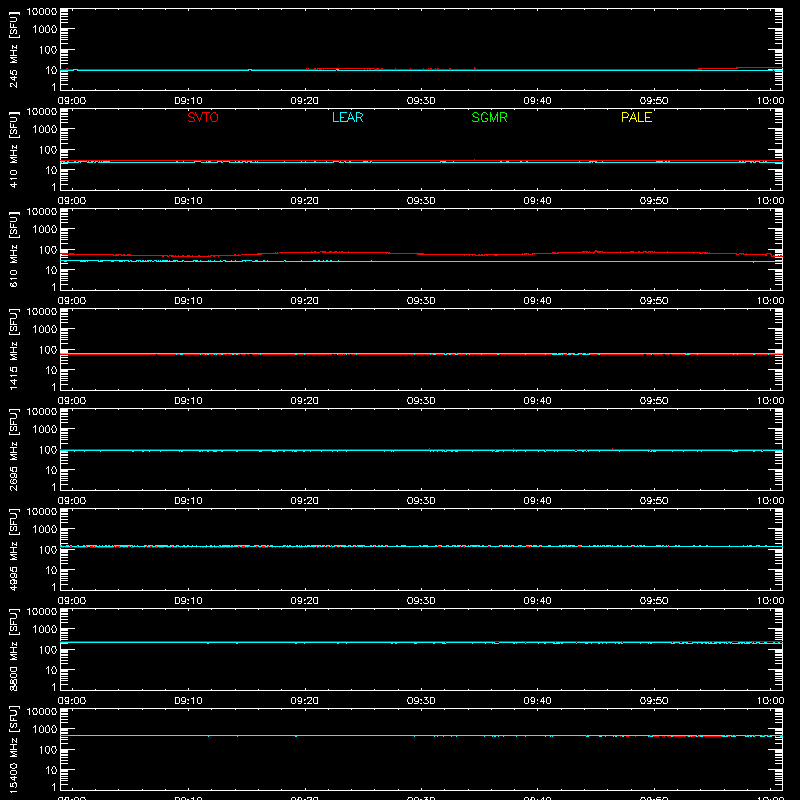Click the red SVTO legend label
The width and height of the screenshot is (800, 800).
coord(203,117)
